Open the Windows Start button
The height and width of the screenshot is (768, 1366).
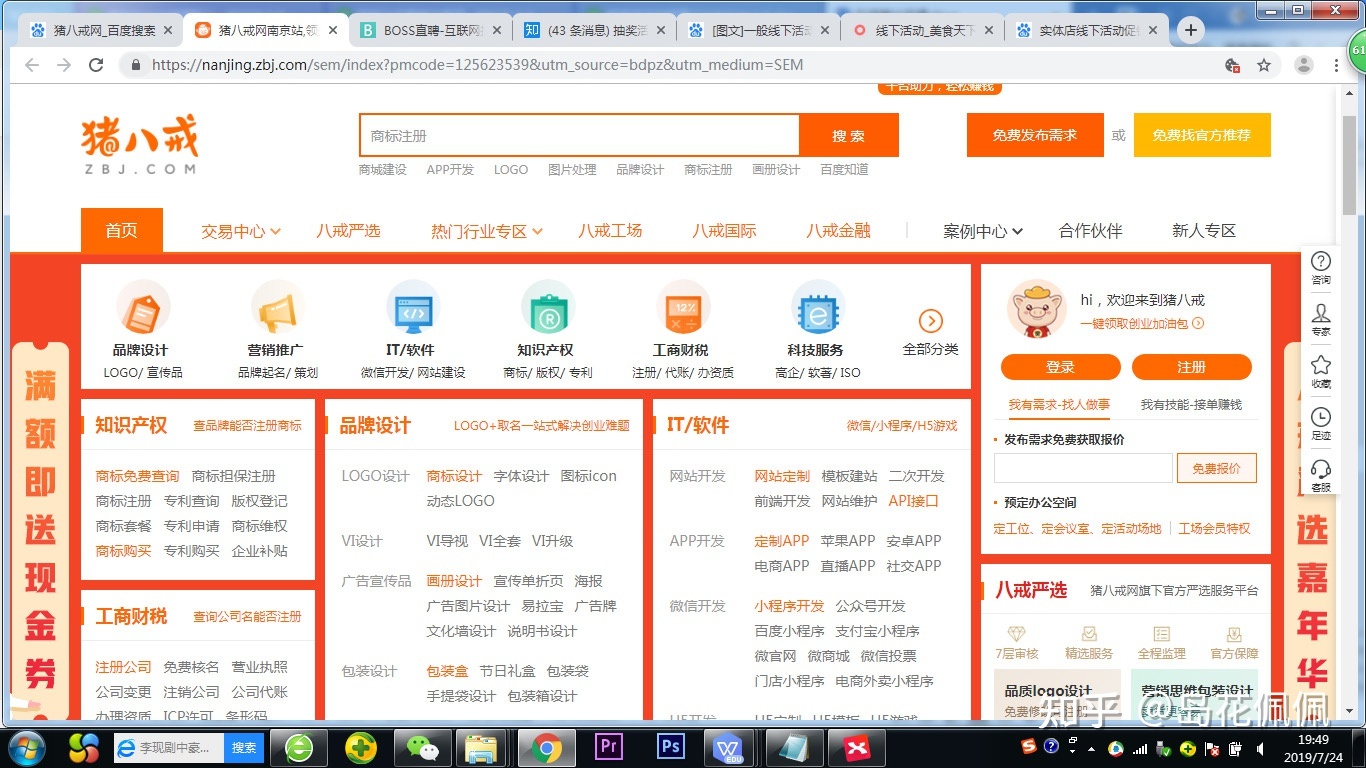coord(26,747)
